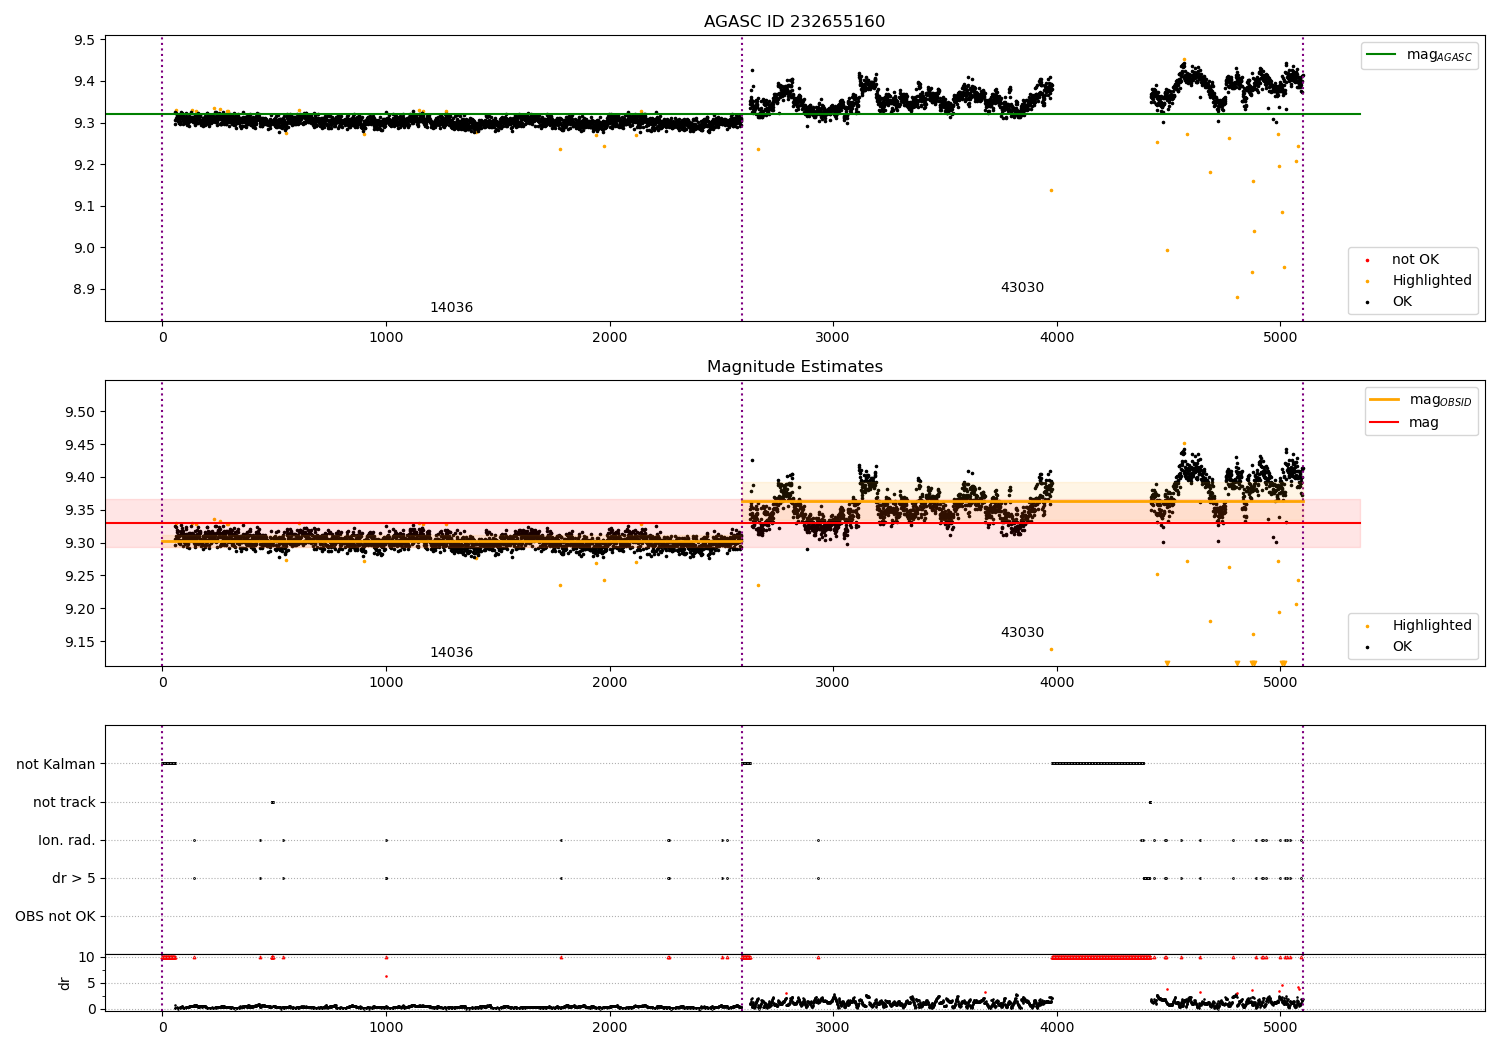
Task: Click the 9.35 tick on the middle y-axis
Action: tap(81, 510)
